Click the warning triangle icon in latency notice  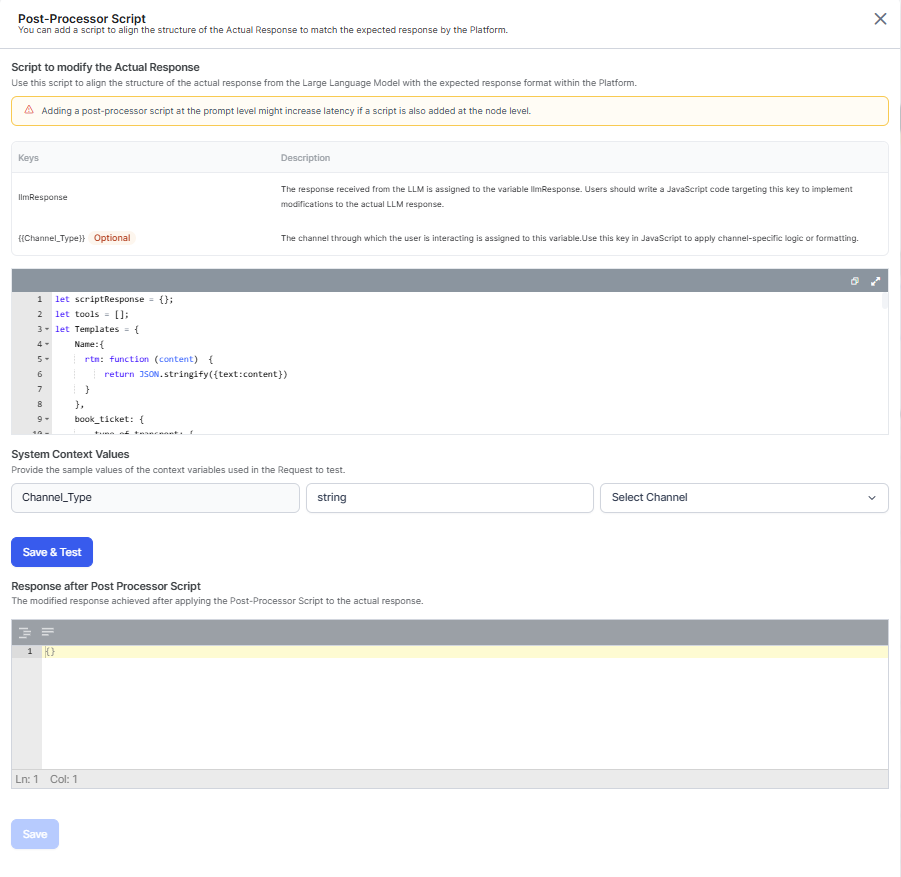(x=29, y=110)
